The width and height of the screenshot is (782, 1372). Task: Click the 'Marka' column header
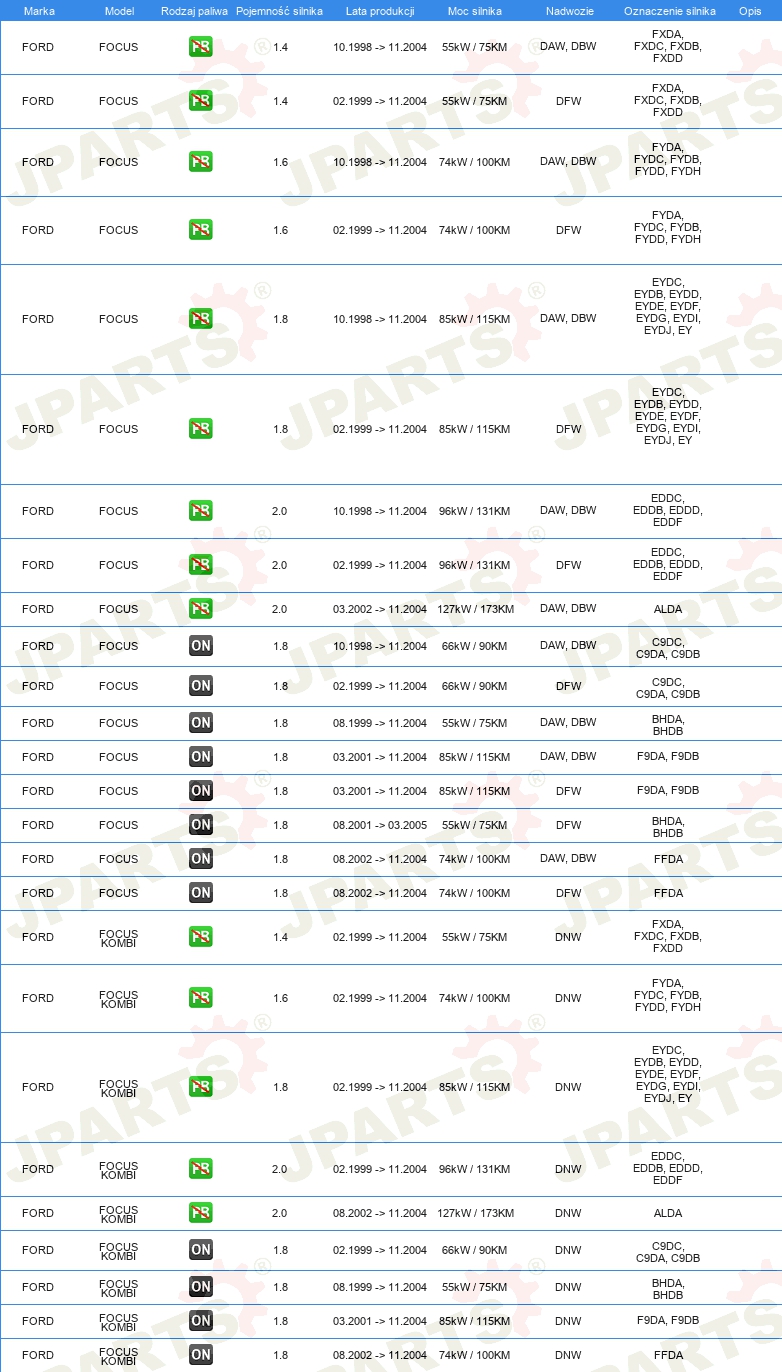pos(39,11)
